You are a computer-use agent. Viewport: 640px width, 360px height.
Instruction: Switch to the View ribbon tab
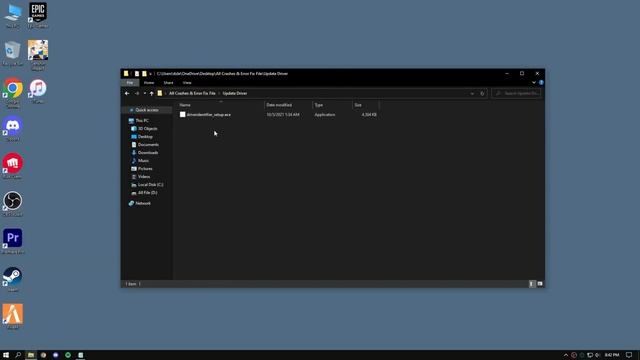click(187, 83)
